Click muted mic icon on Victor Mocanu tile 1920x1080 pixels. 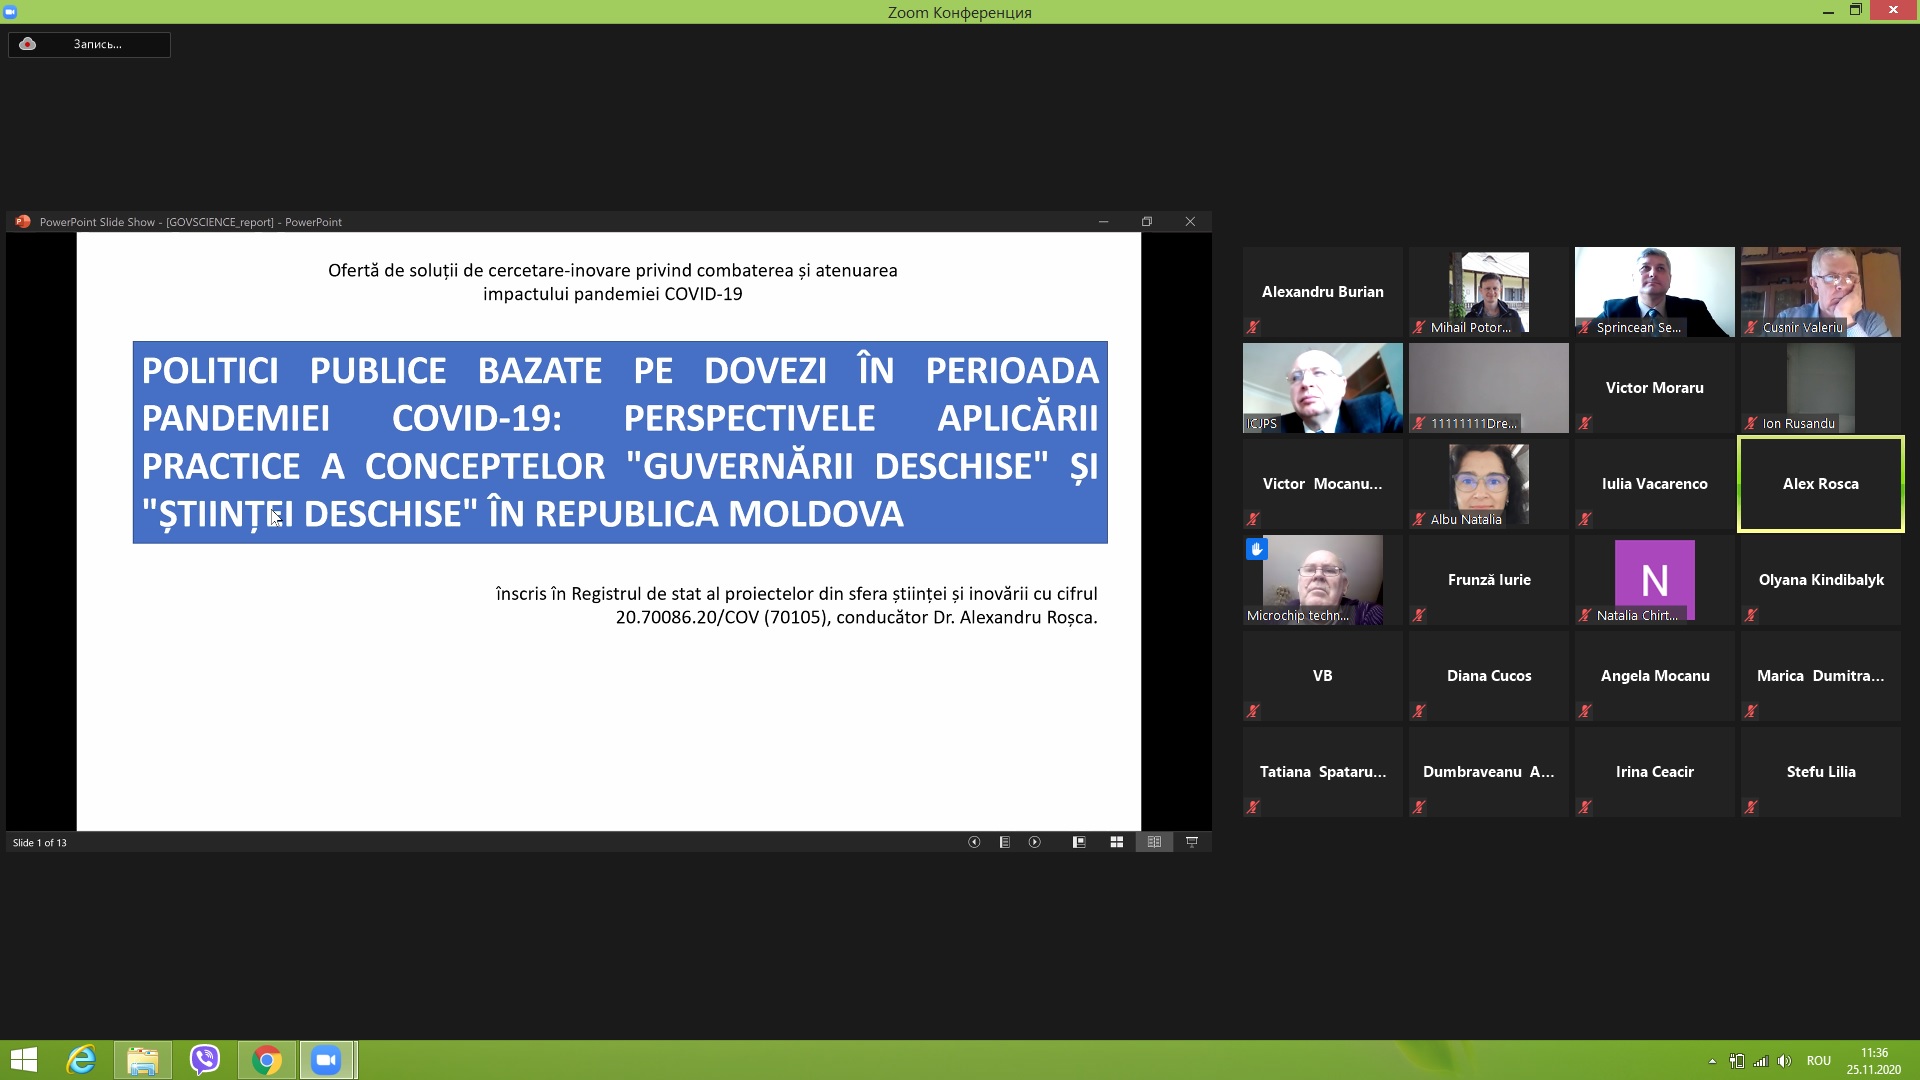[1253, 519]
